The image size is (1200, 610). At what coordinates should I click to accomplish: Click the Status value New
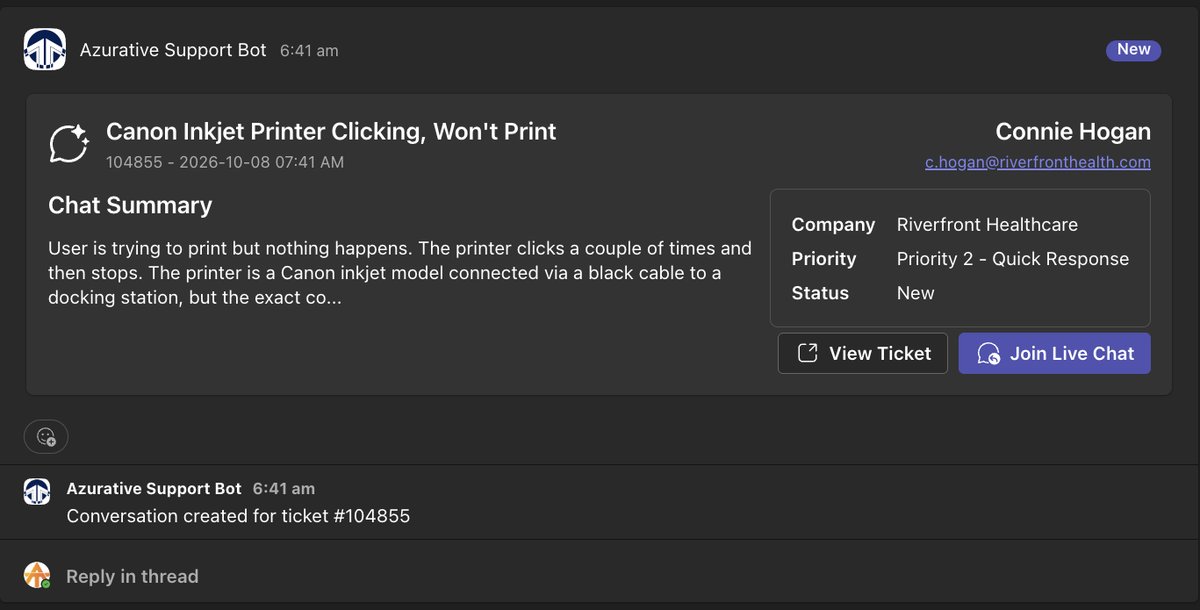[x=916, y=293]
